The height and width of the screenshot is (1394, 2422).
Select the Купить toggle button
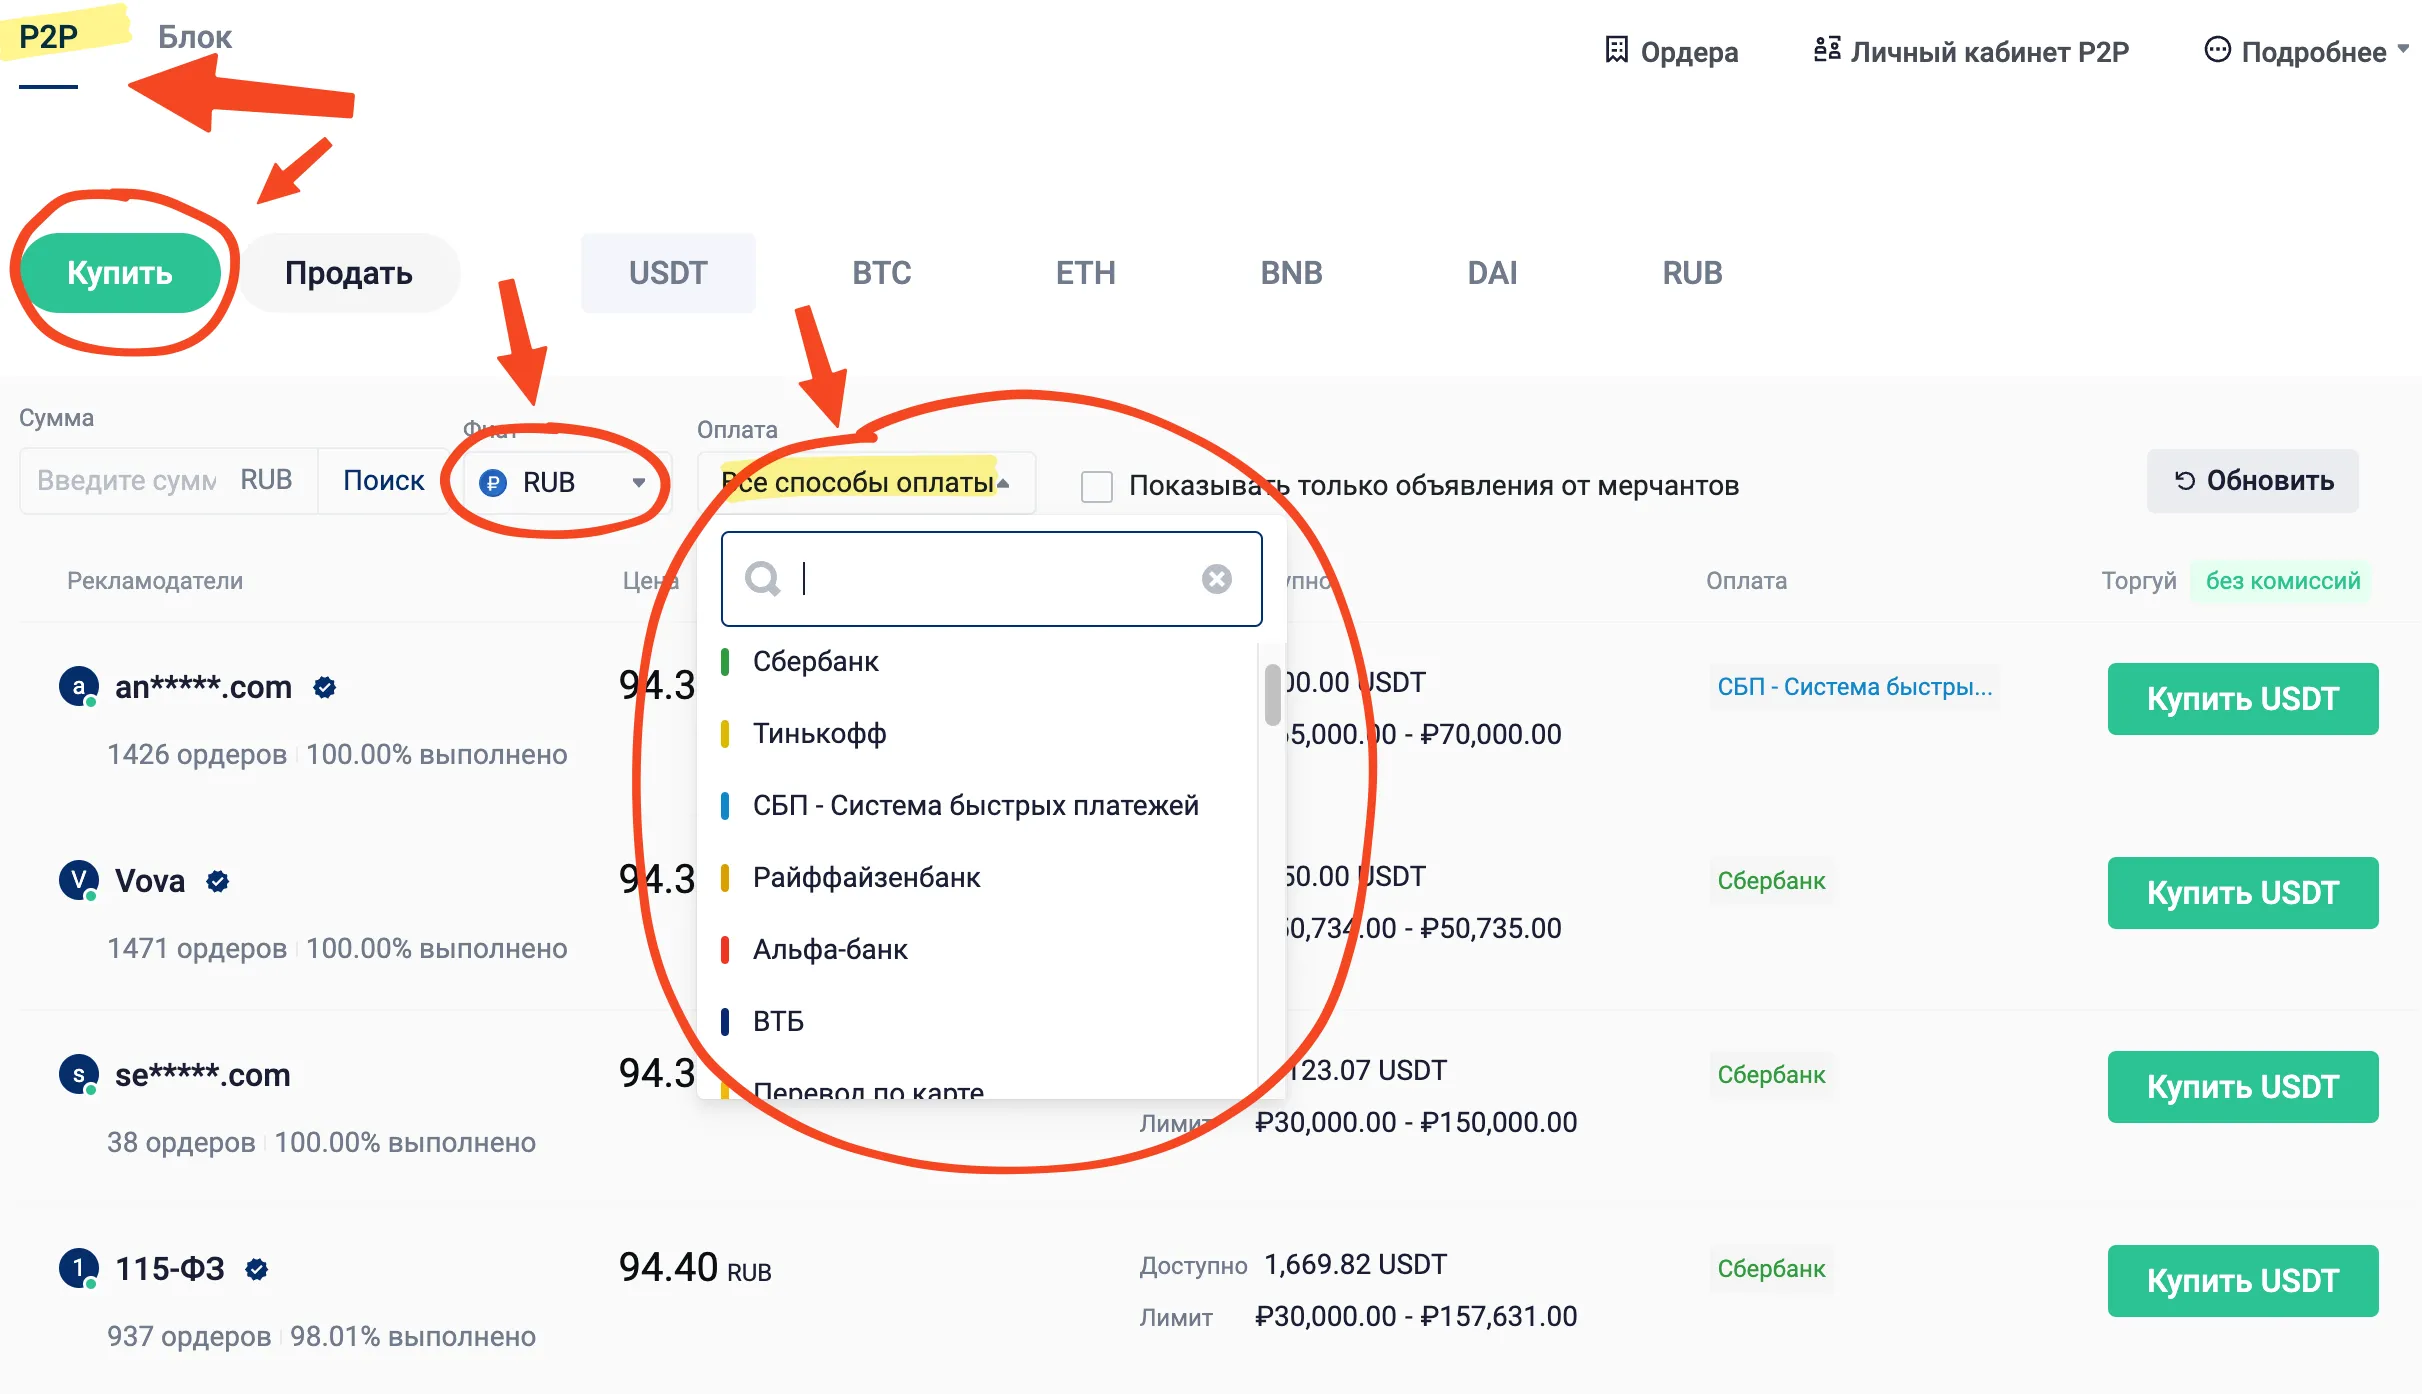click(x=120, y=273)
